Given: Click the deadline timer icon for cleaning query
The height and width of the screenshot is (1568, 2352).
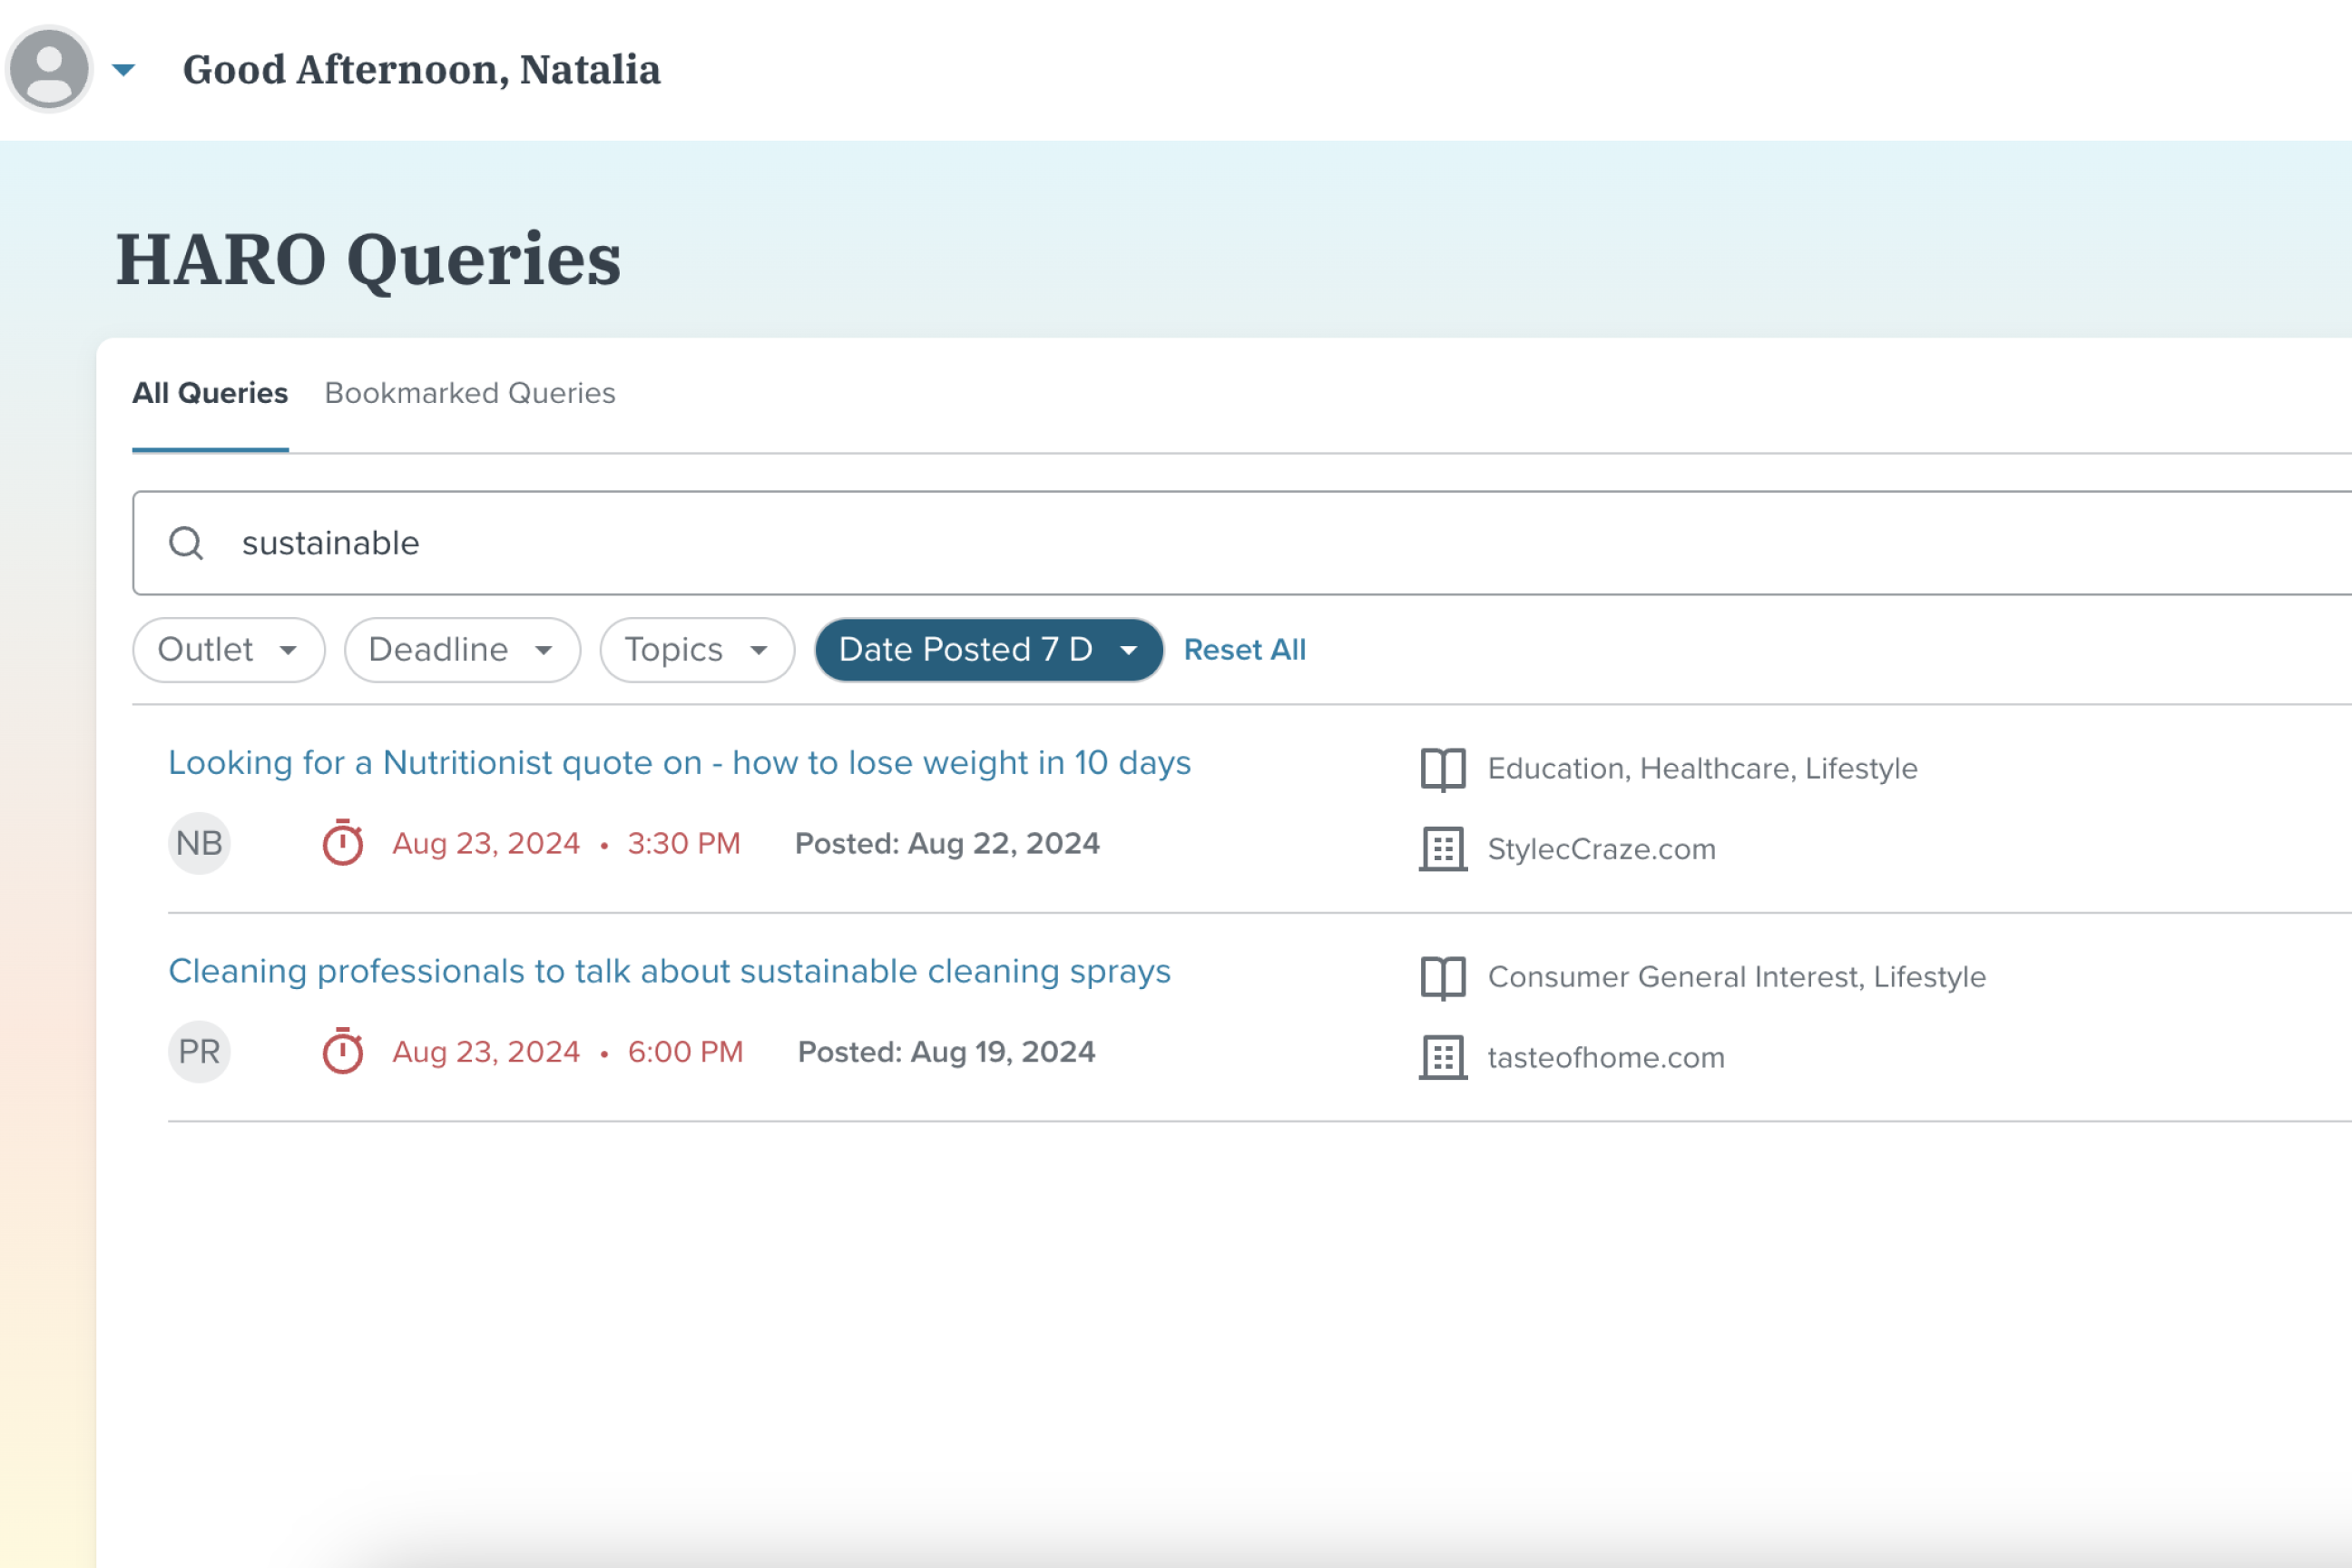Looking at the screenshot, I should 343,1051.
